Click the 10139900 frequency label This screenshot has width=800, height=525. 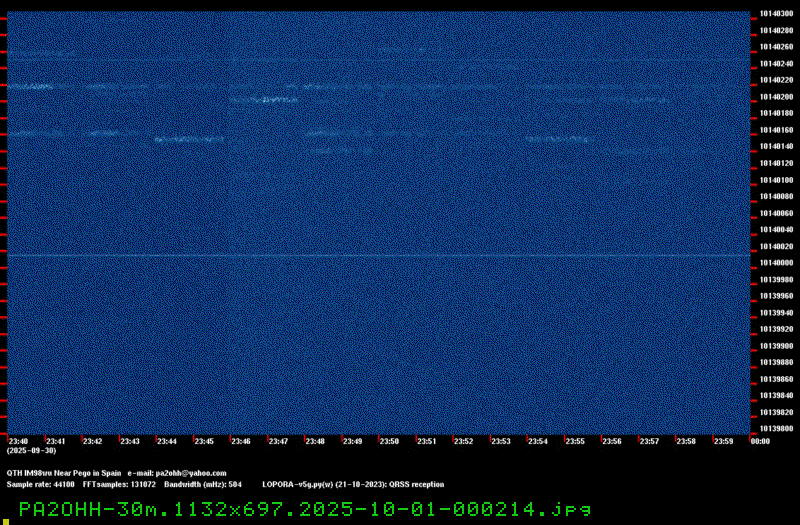(x=776, y=346)
